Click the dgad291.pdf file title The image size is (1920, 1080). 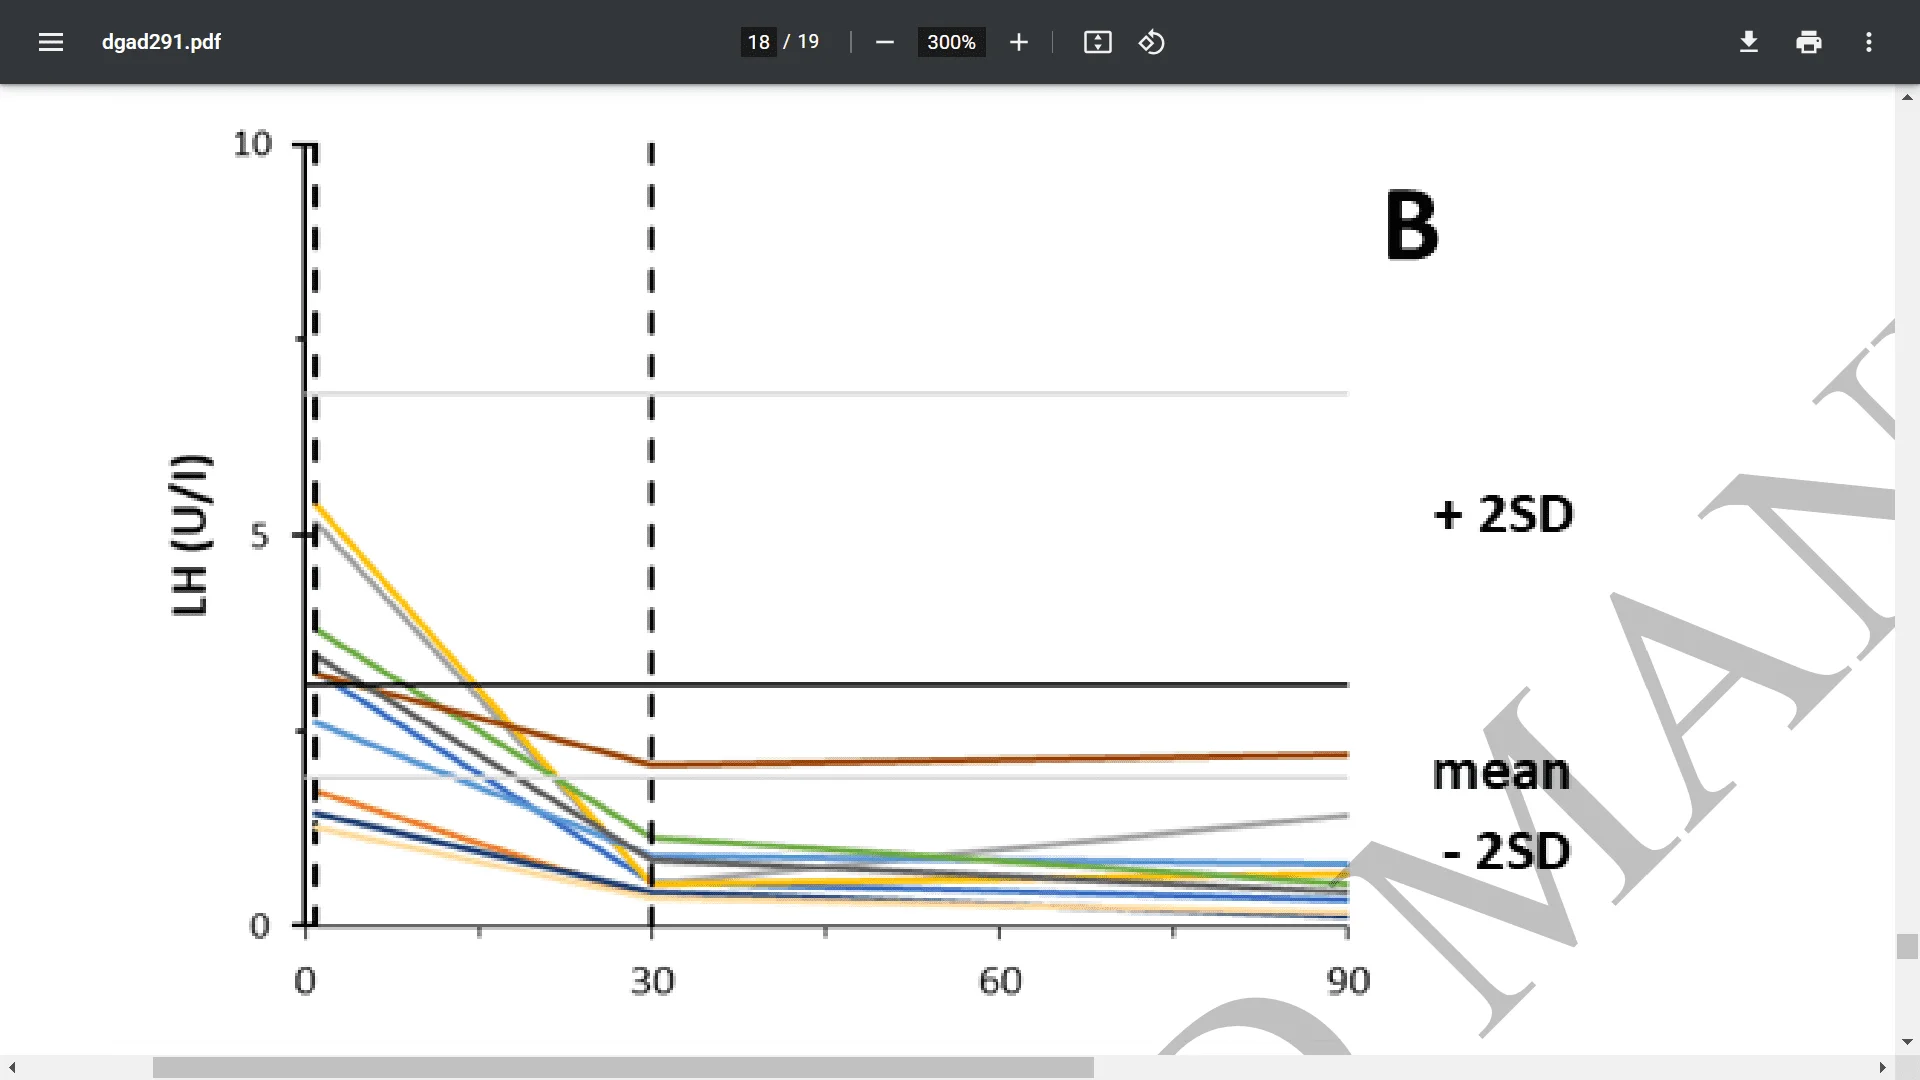pyautogui.click(x=161, y=42)
